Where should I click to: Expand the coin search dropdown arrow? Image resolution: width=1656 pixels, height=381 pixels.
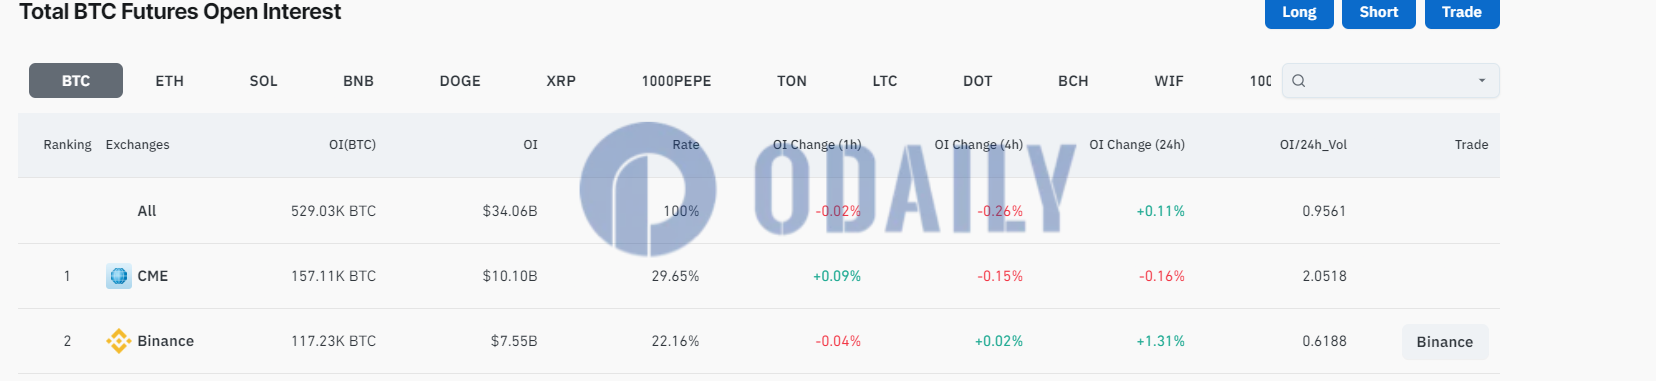pyautogui.click(x=1481, y=81)
